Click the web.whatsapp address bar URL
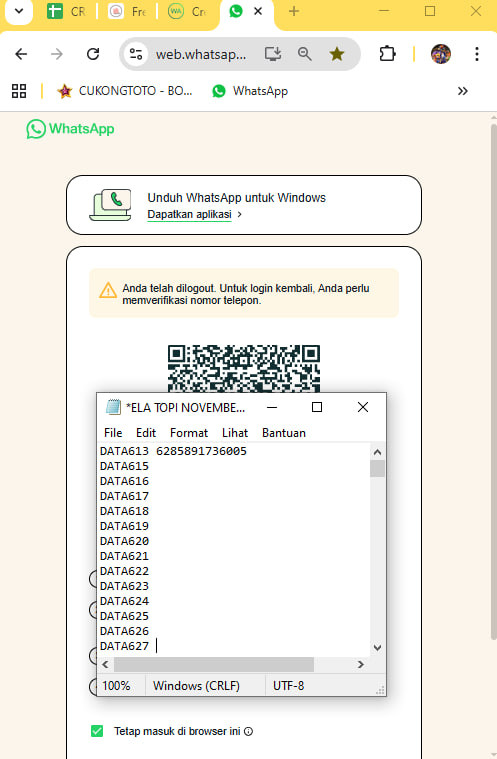 (201, 54)
